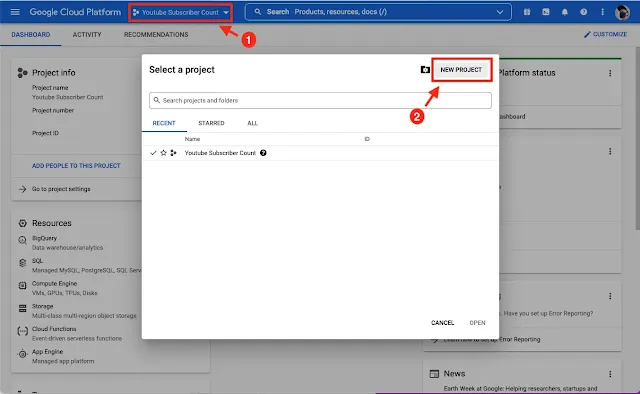Click the NEW PROJECT button
The width and height of the screenshot is (640, 394).
coord(461,70)
